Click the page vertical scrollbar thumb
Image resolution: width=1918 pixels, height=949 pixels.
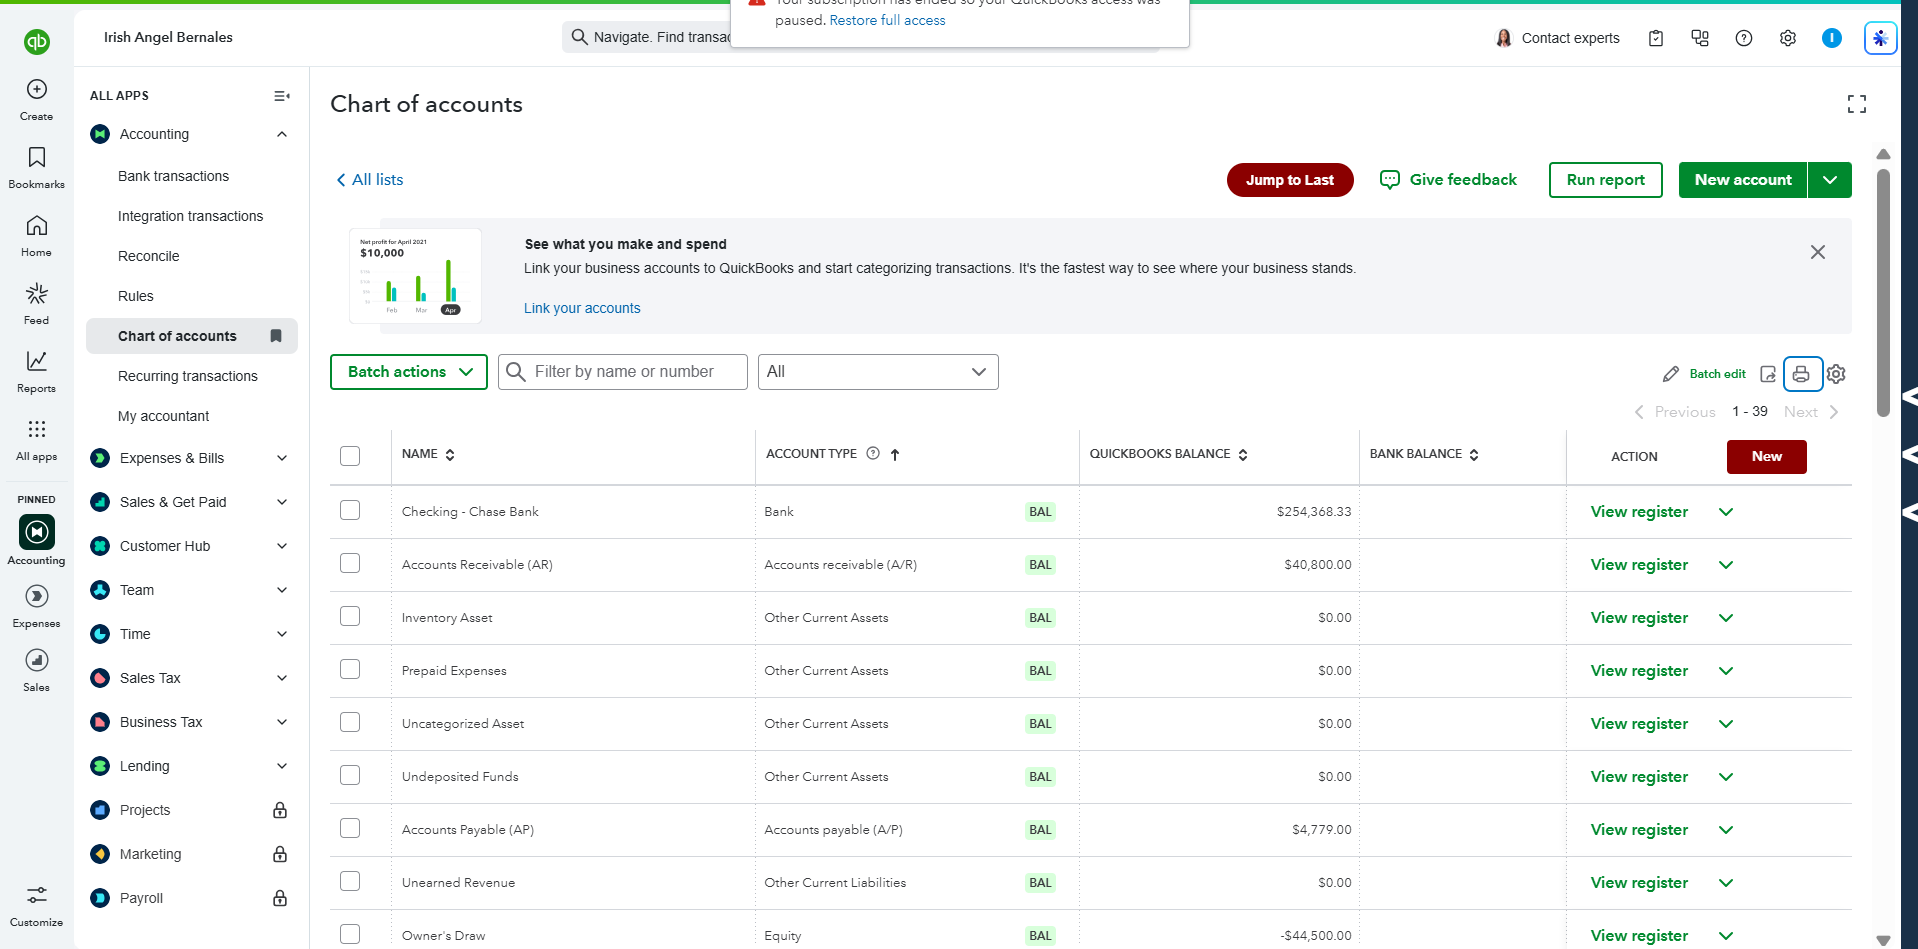click(1883, 292)
